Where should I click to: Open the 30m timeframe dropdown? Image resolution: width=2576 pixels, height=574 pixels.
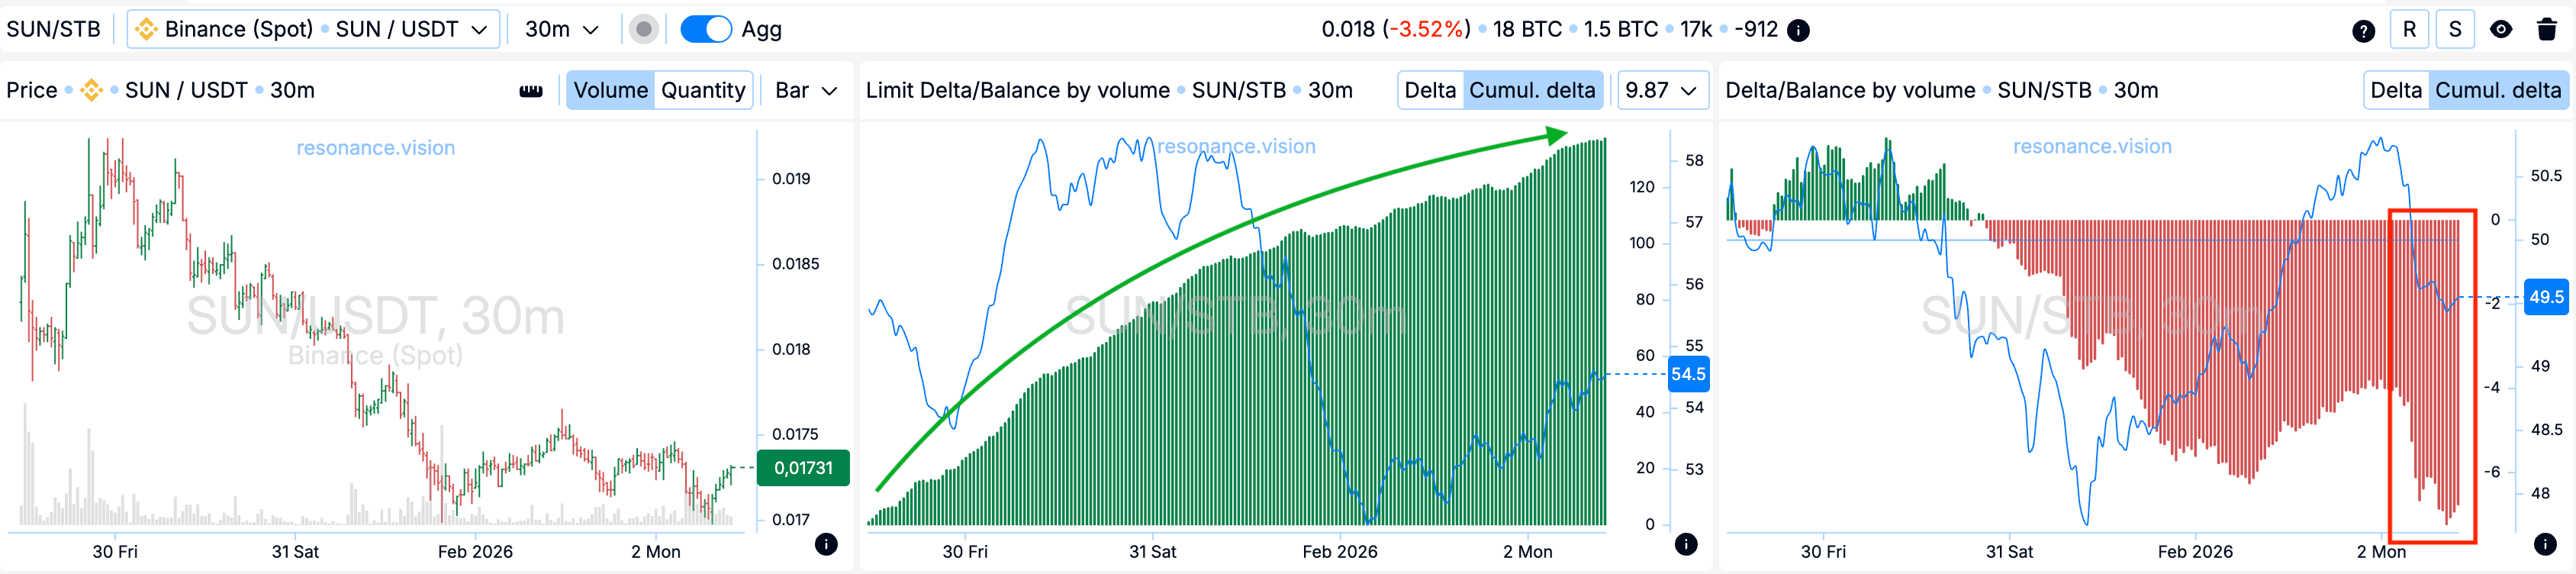pyautogui.click(x=562, y=30)
